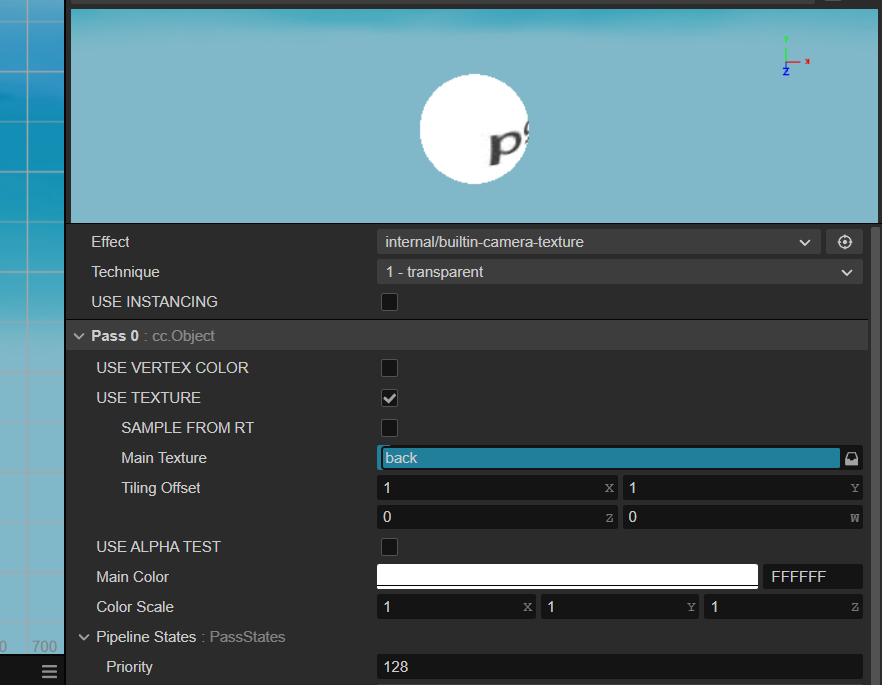Enable USE VERTEX COLOR checkbox
Image resolution: width=882 pixels, height=685 pixels.
[389, 368]
